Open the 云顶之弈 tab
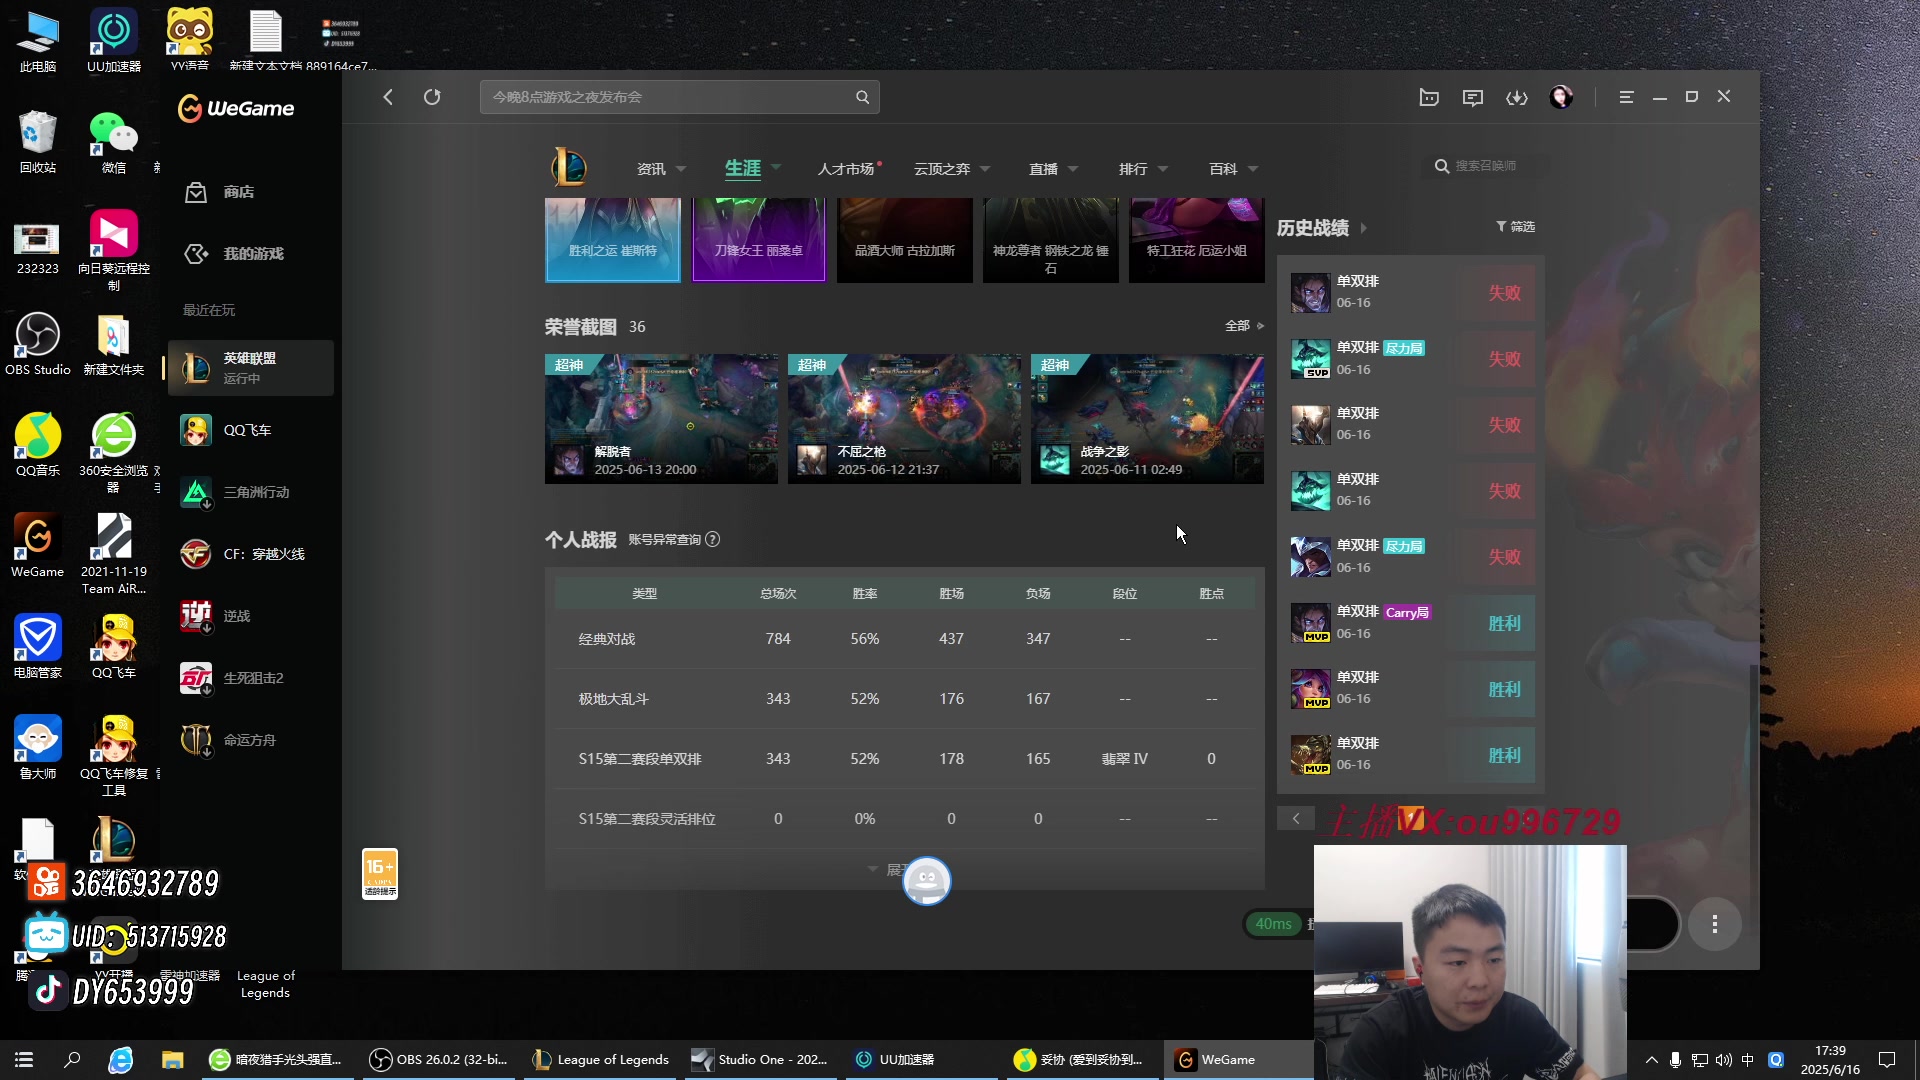 pyautogui.click(x=942, y=169)
